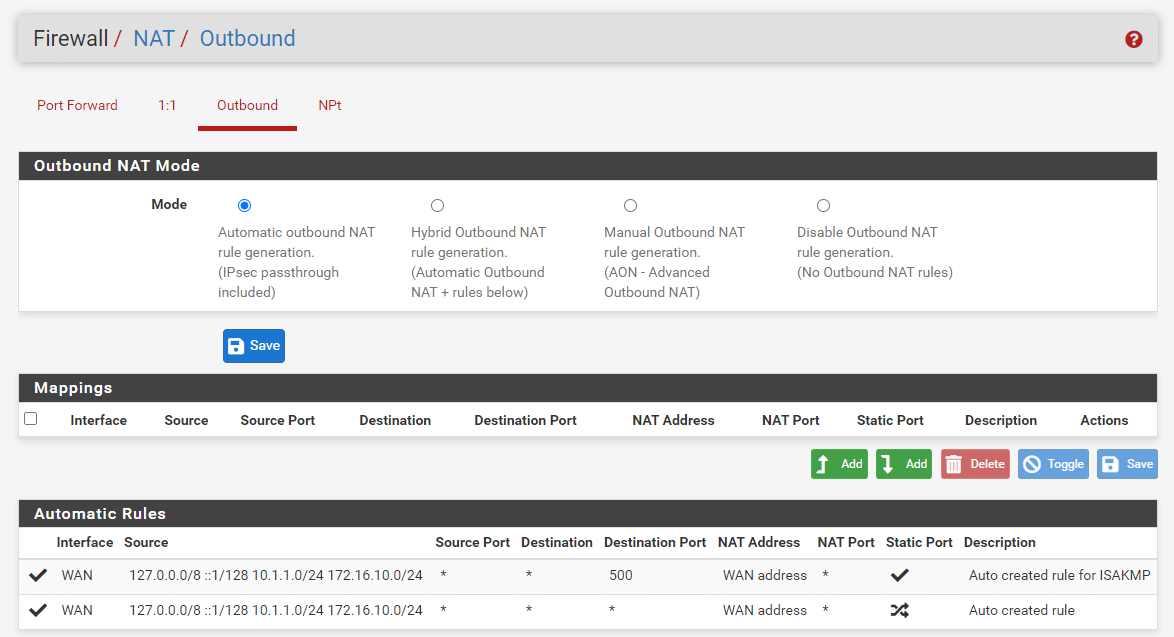Click destination port 500 cell
Screen dimensions: 1174x637
621,576
